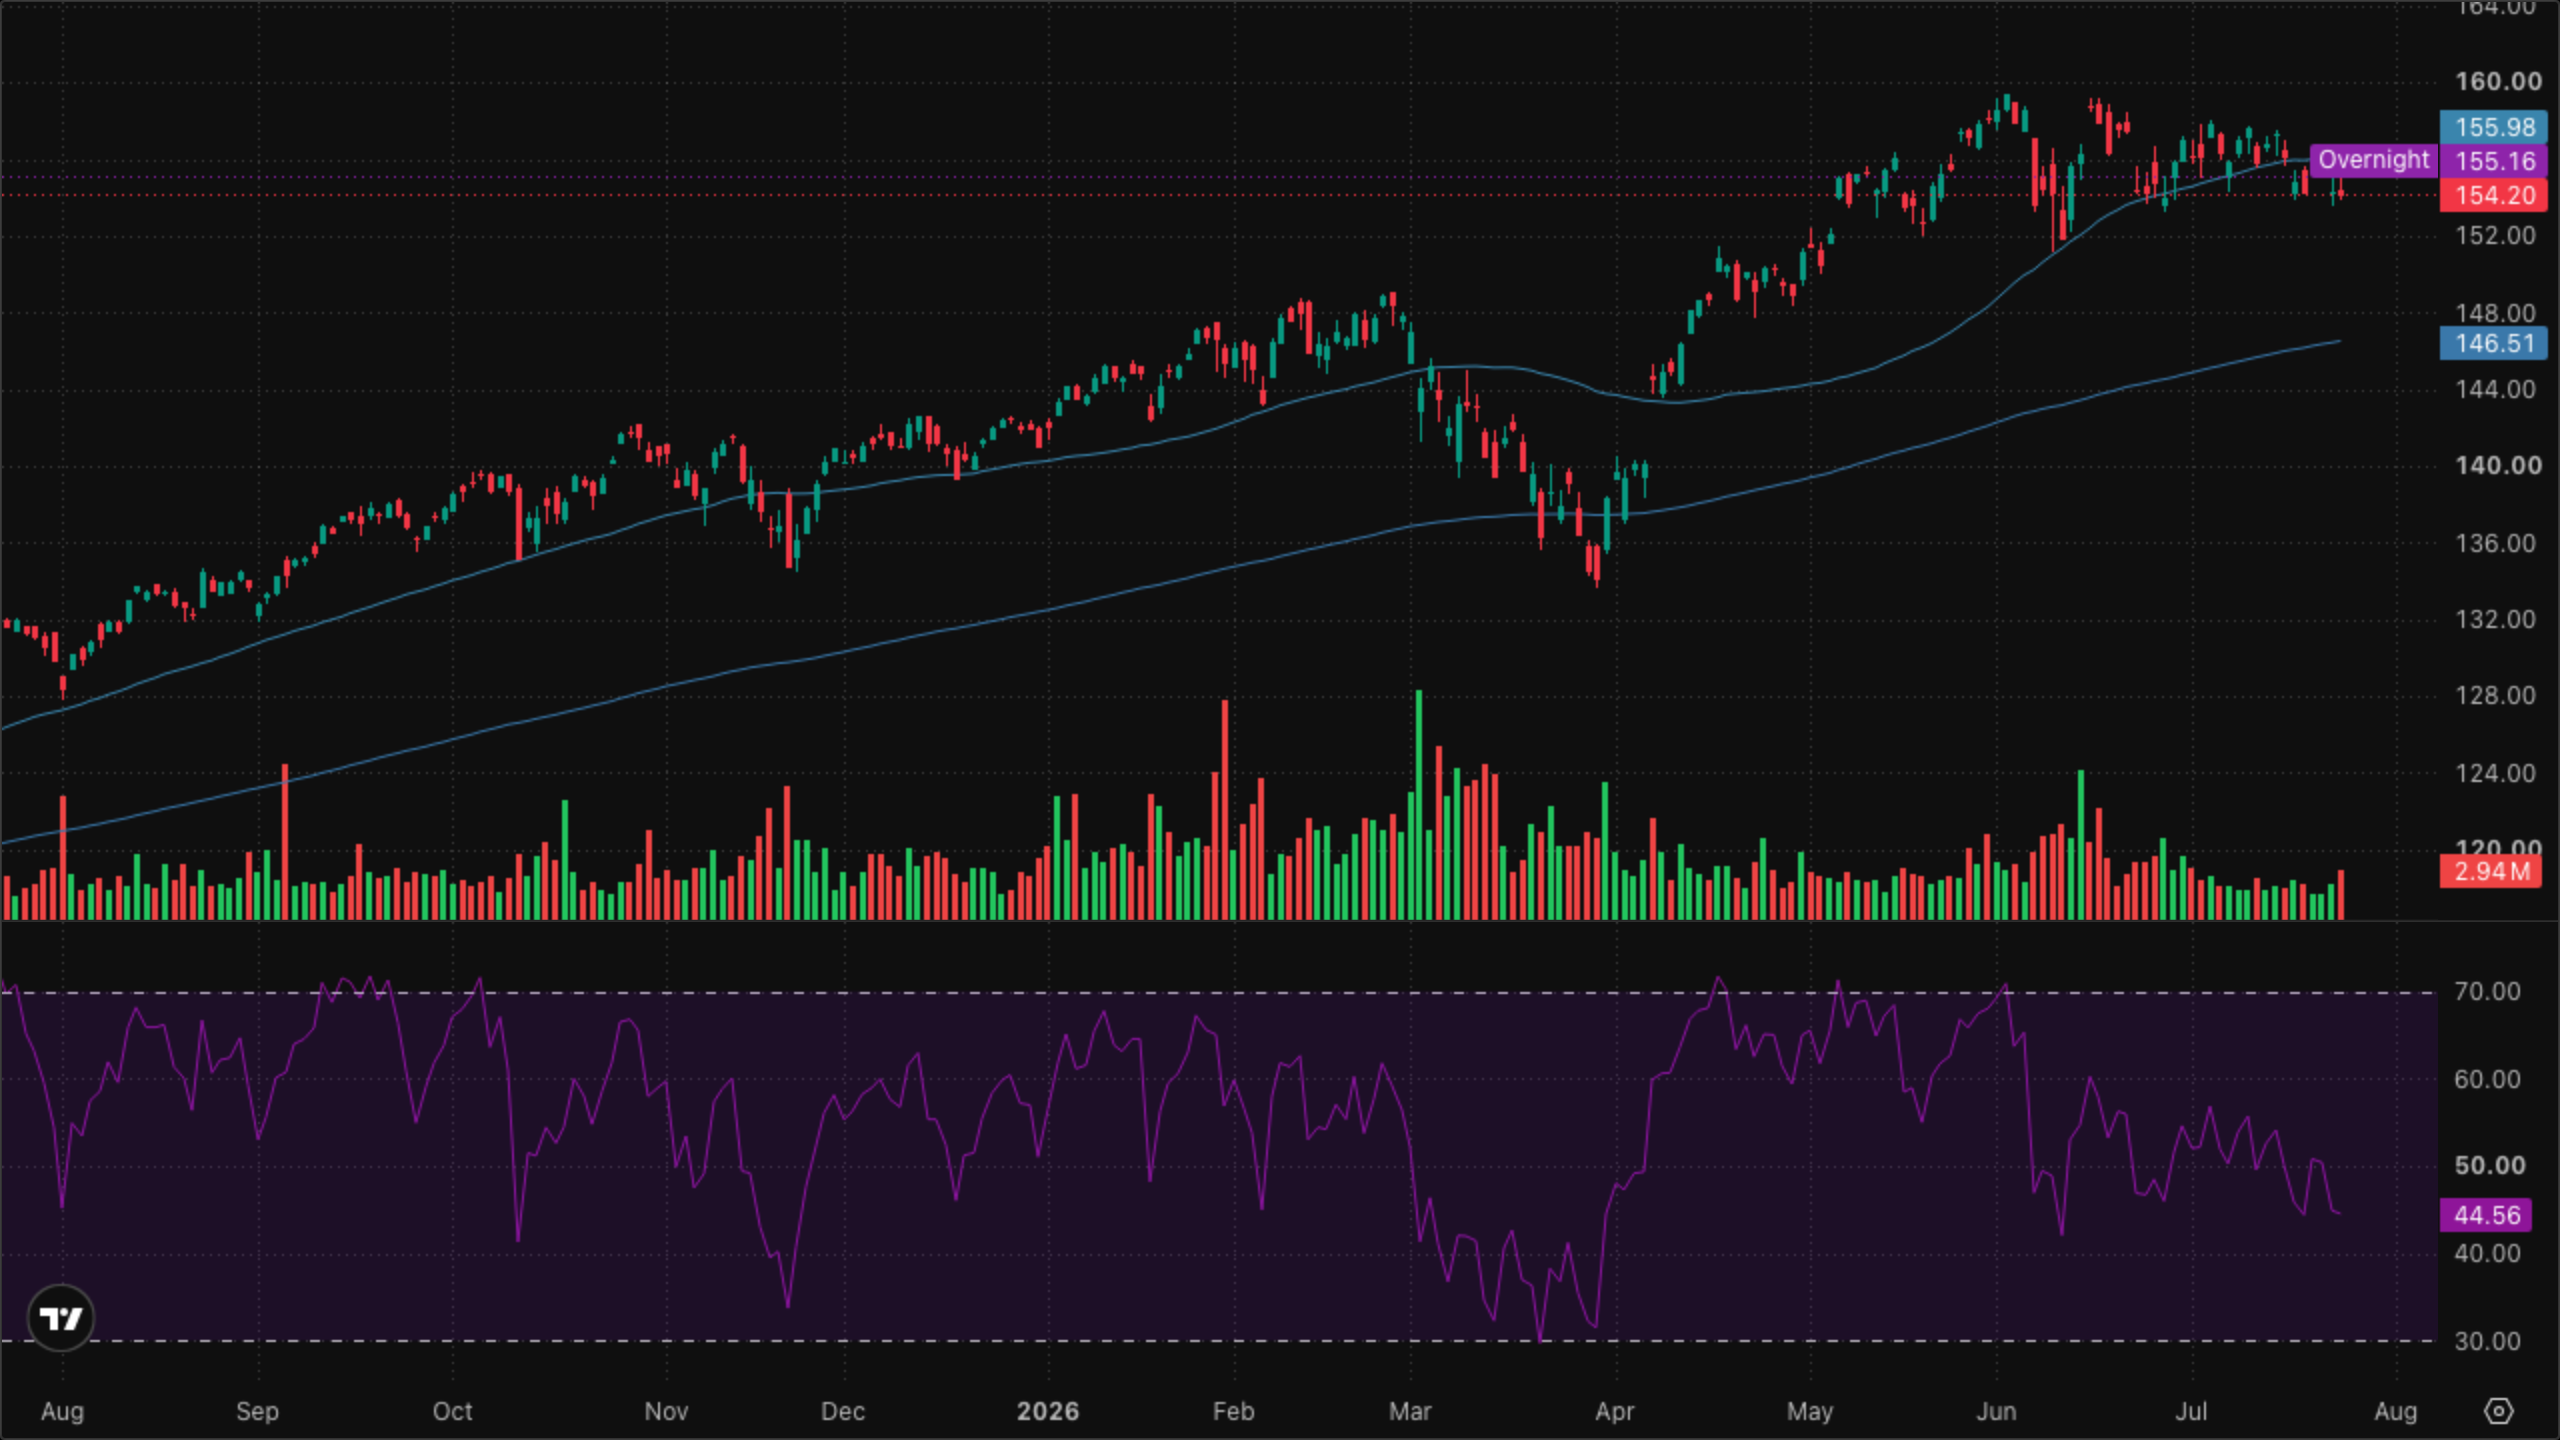Click the Overnight price label

coord(2373,160)
